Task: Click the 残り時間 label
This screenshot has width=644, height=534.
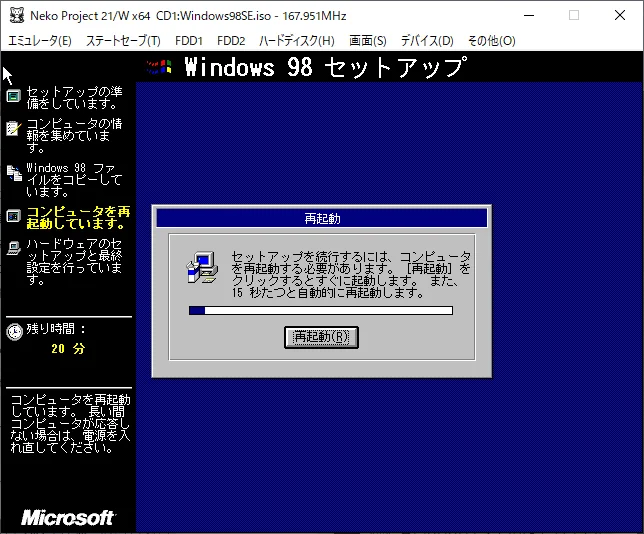Action: click(56, 329)
